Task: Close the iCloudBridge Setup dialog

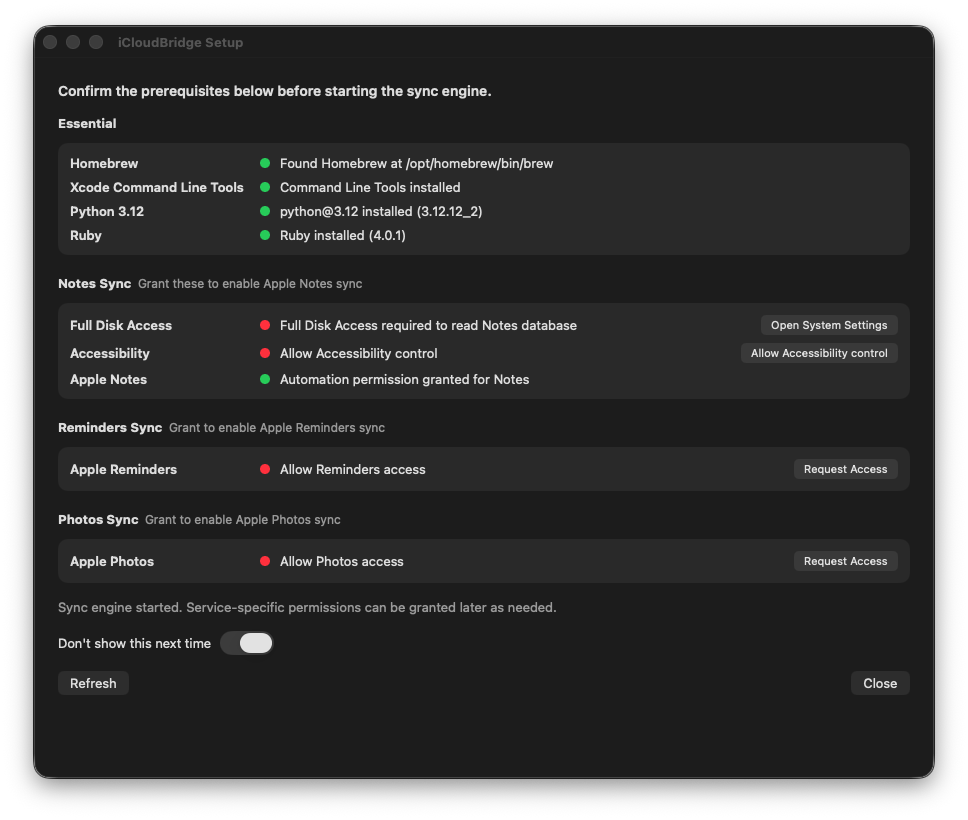Action: (879, 682)
